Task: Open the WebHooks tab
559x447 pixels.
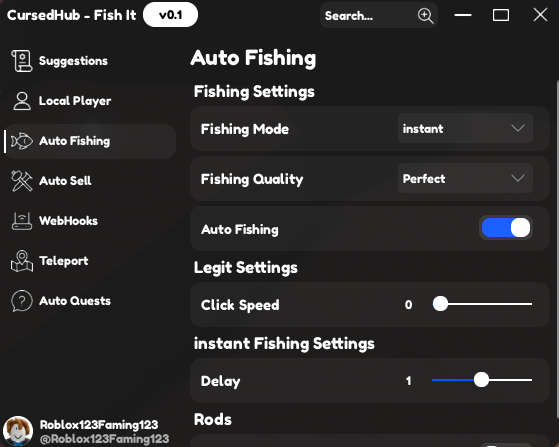Action: coord(90,221)
